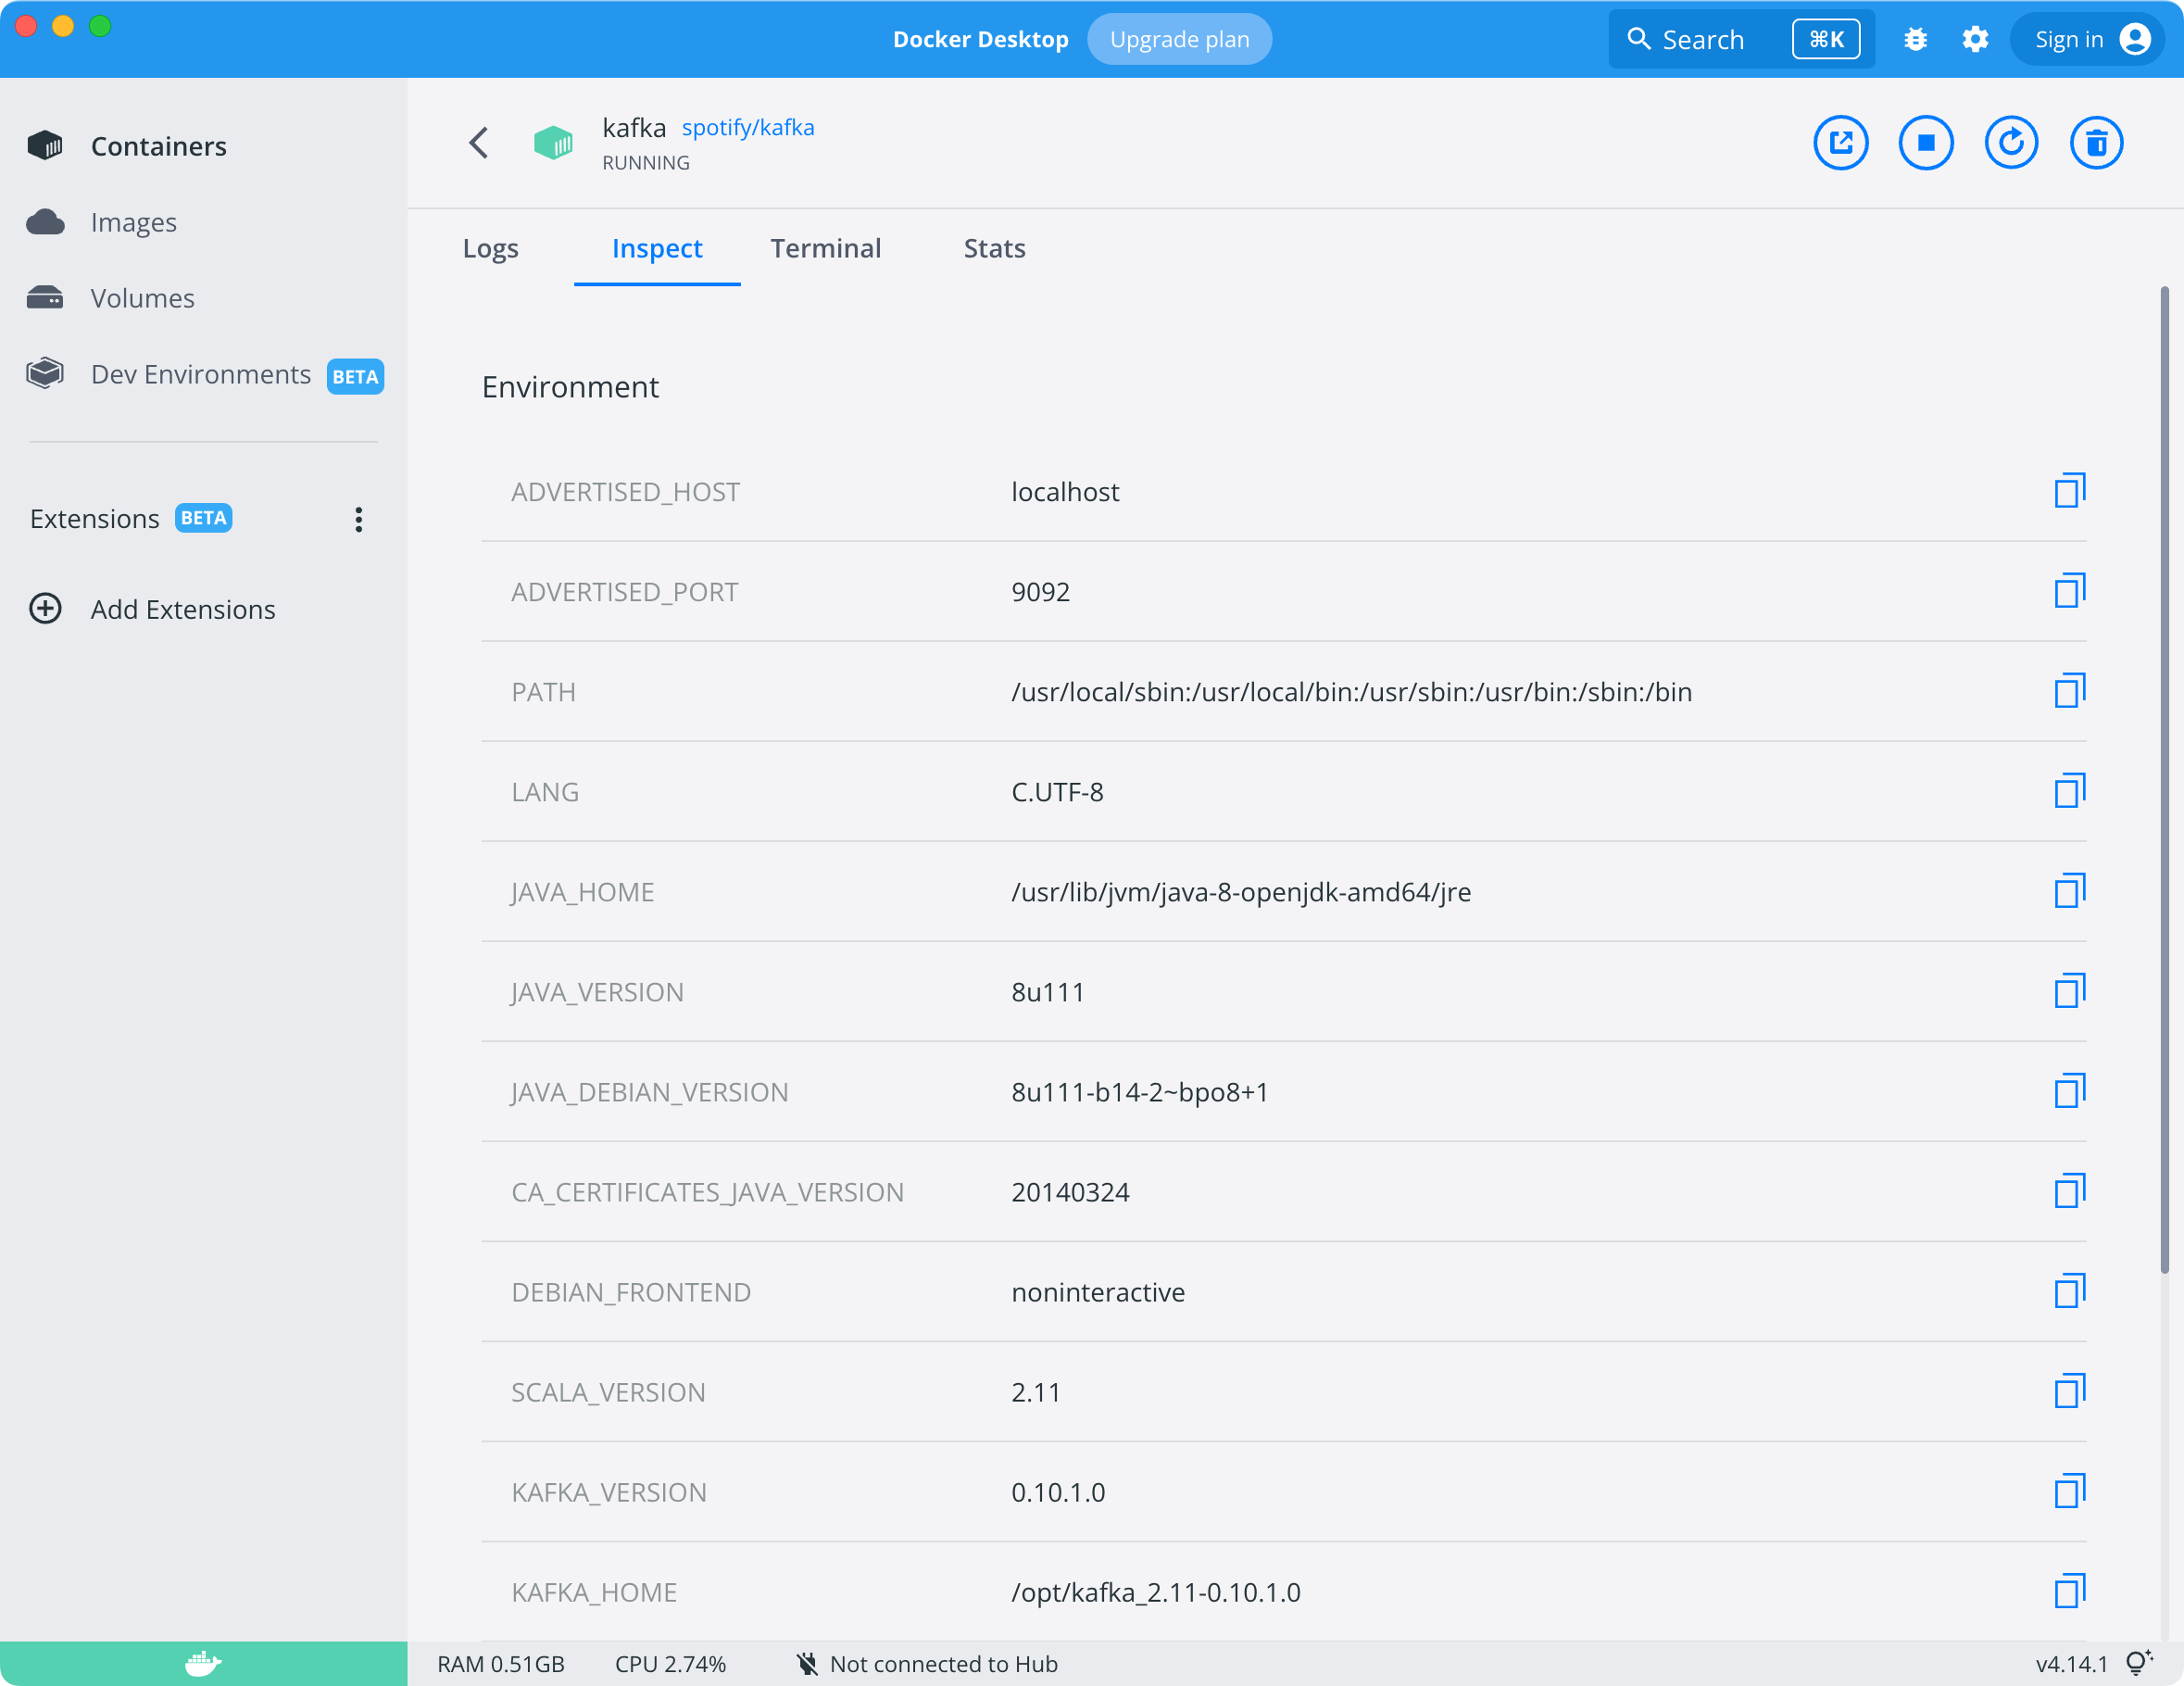Open the Extensions menu options

pyautogui.click(x=359, y=519)
